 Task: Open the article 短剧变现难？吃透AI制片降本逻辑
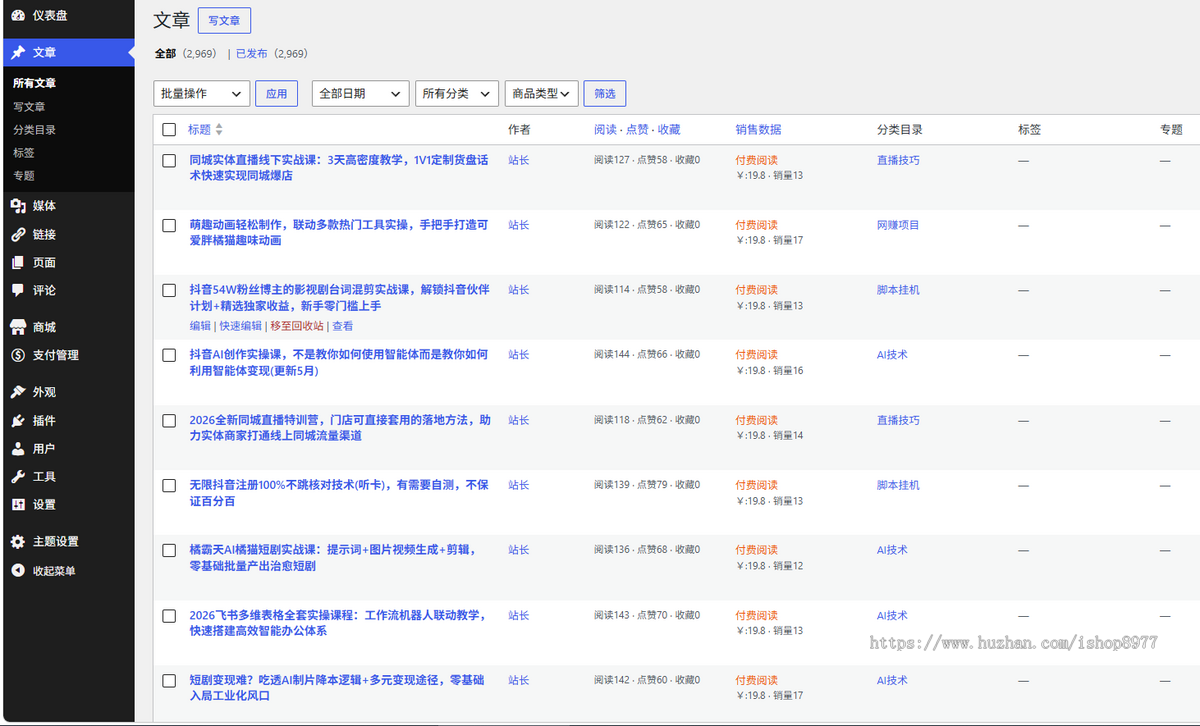click(337, 687)
